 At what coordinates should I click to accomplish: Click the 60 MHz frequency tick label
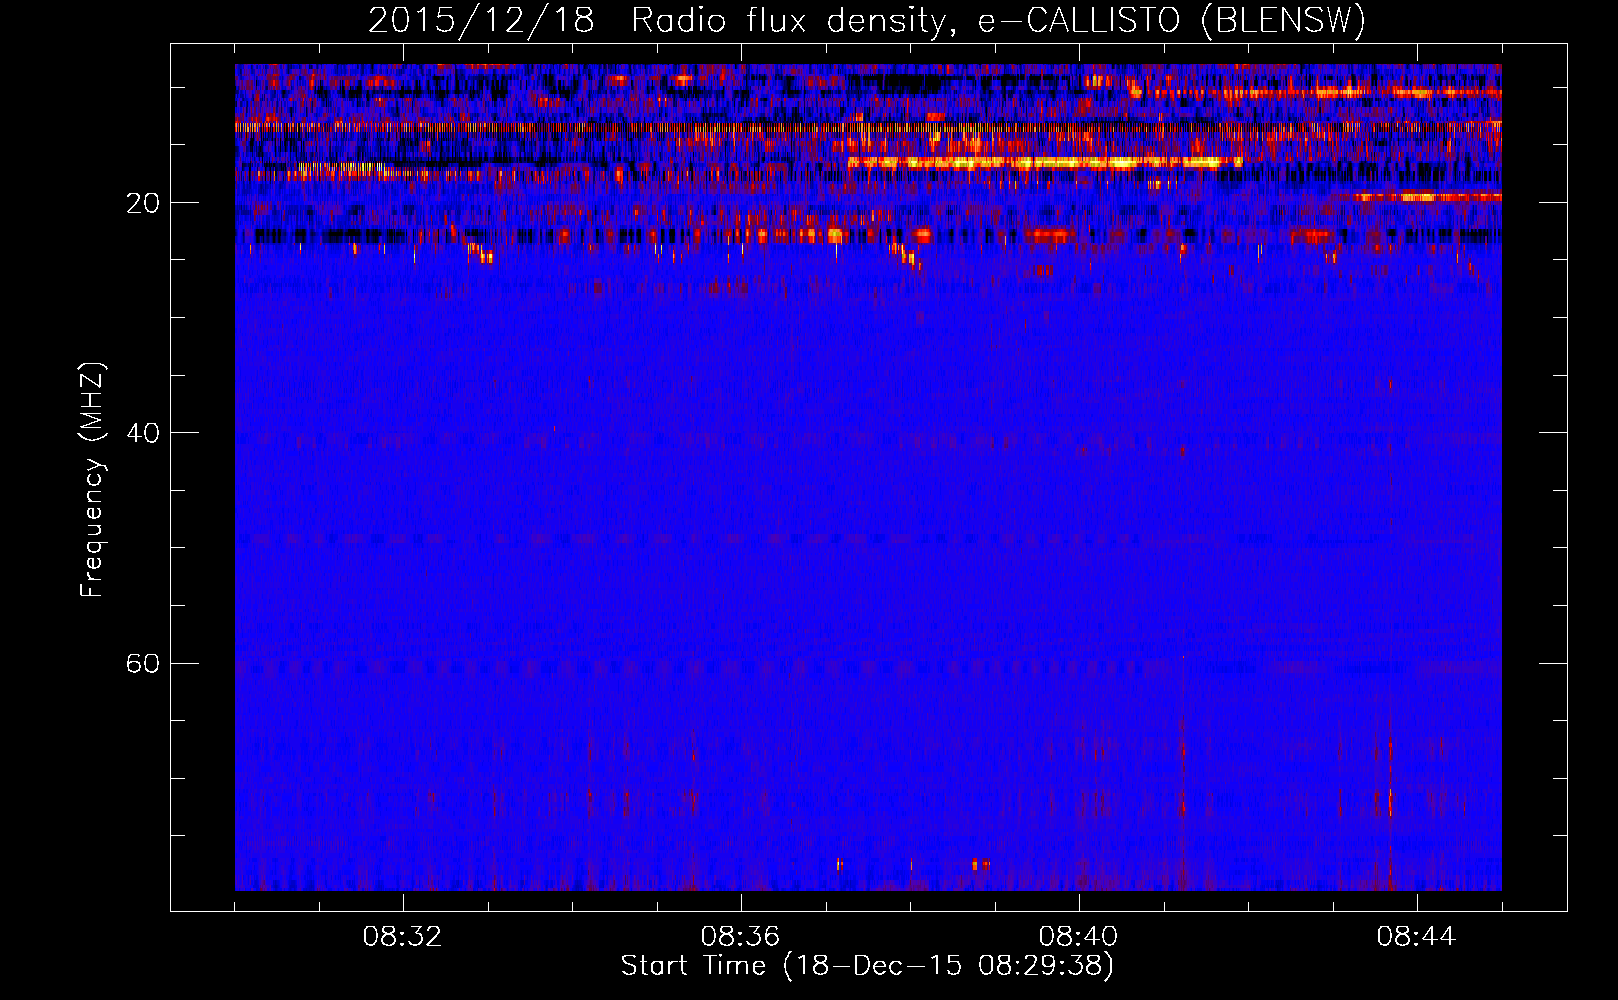pyautogui.click(x=143, y=664)
